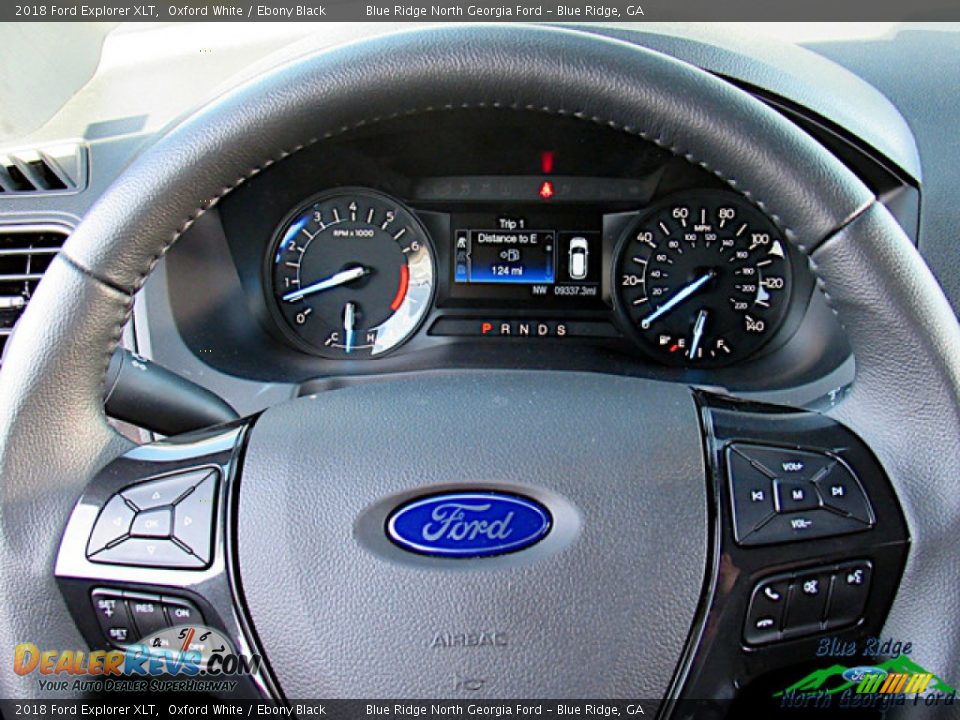Tap the red seatbelt warning light

pyautogui.click(x=546, y=189)
